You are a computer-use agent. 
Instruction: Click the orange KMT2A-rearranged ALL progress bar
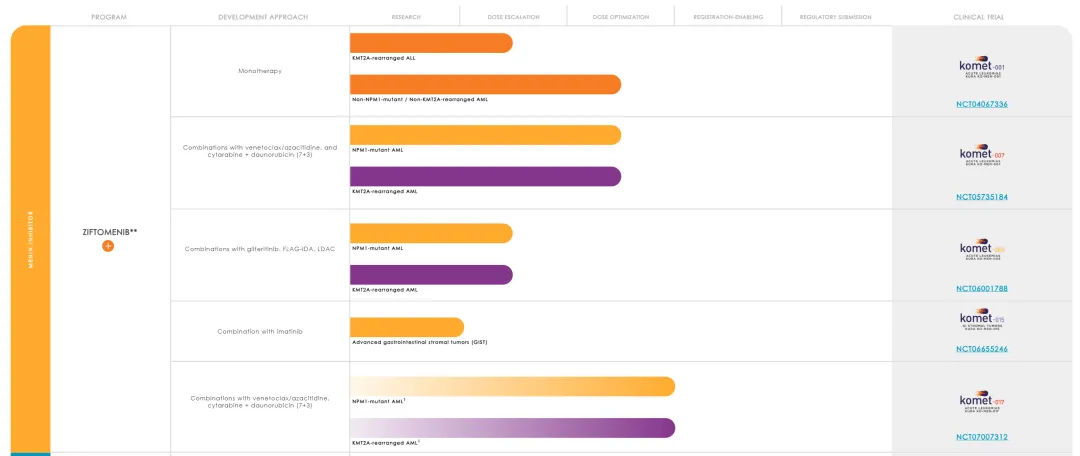coord(430,43)
